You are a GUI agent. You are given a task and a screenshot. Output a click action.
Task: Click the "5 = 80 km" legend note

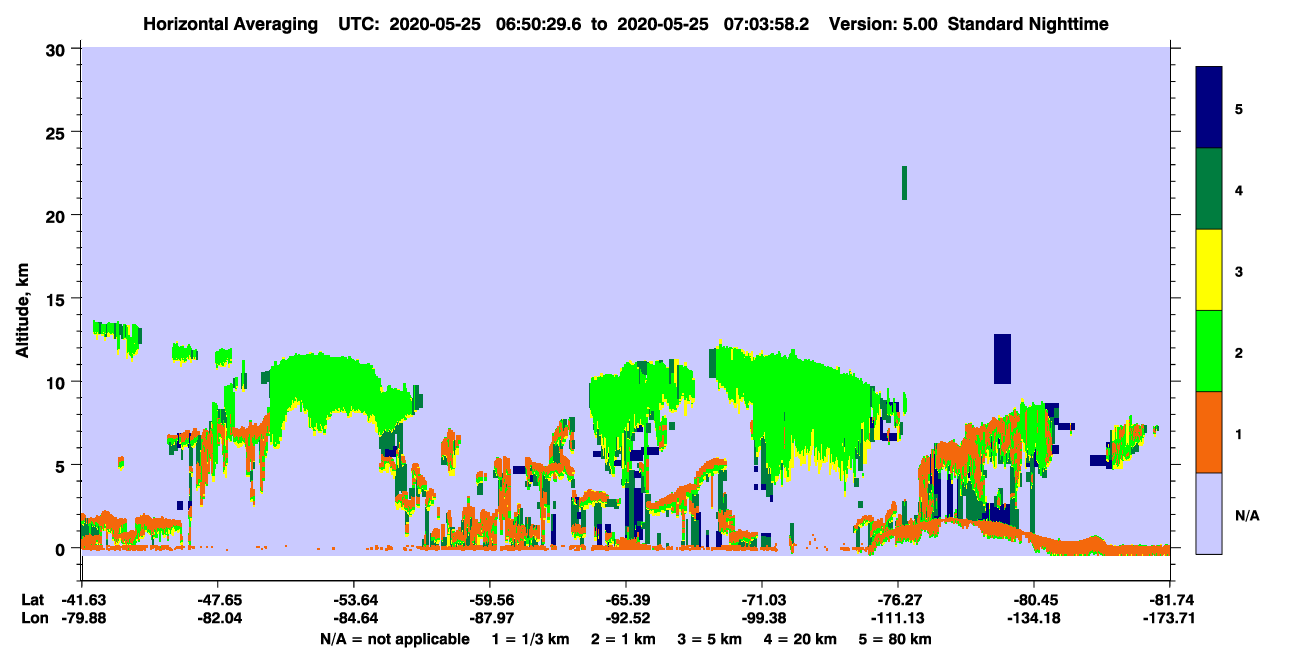[895, 639]
